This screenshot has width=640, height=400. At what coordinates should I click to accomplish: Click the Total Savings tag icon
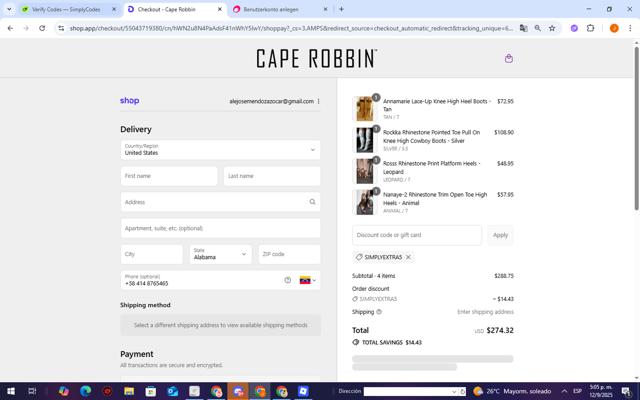click(x=356, y=342)
